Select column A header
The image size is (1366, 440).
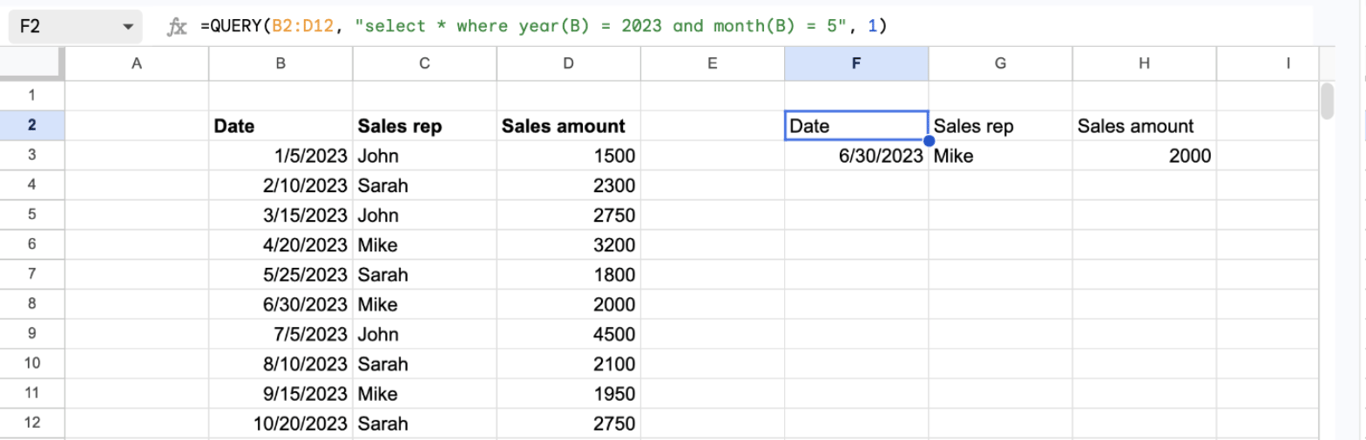pos(137,63)
